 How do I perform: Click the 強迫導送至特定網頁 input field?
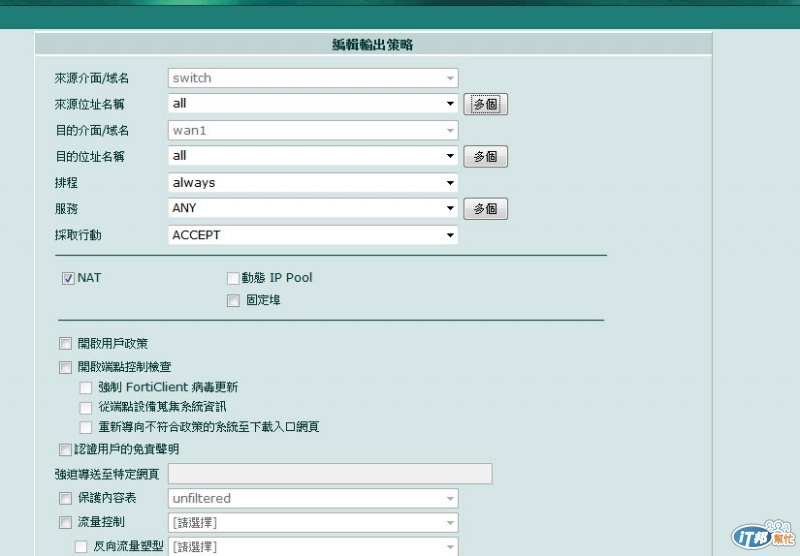330,473
